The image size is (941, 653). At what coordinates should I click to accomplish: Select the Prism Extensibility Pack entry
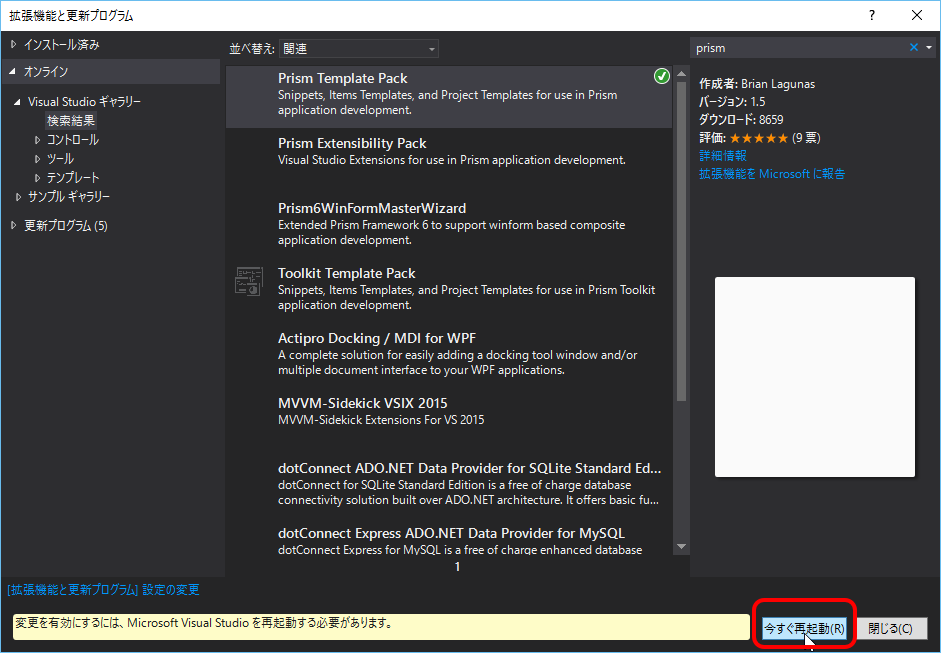tap(449, 160)
